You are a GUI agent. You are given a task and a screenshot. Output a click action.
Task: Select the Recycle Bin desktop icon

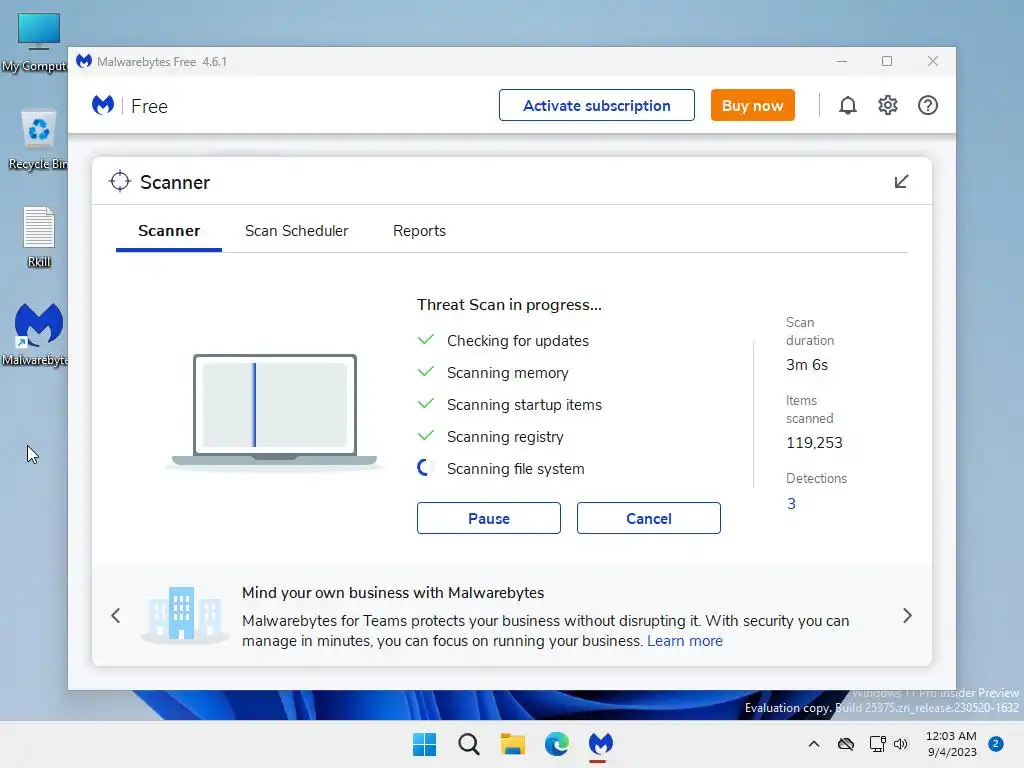click(38, 140)
